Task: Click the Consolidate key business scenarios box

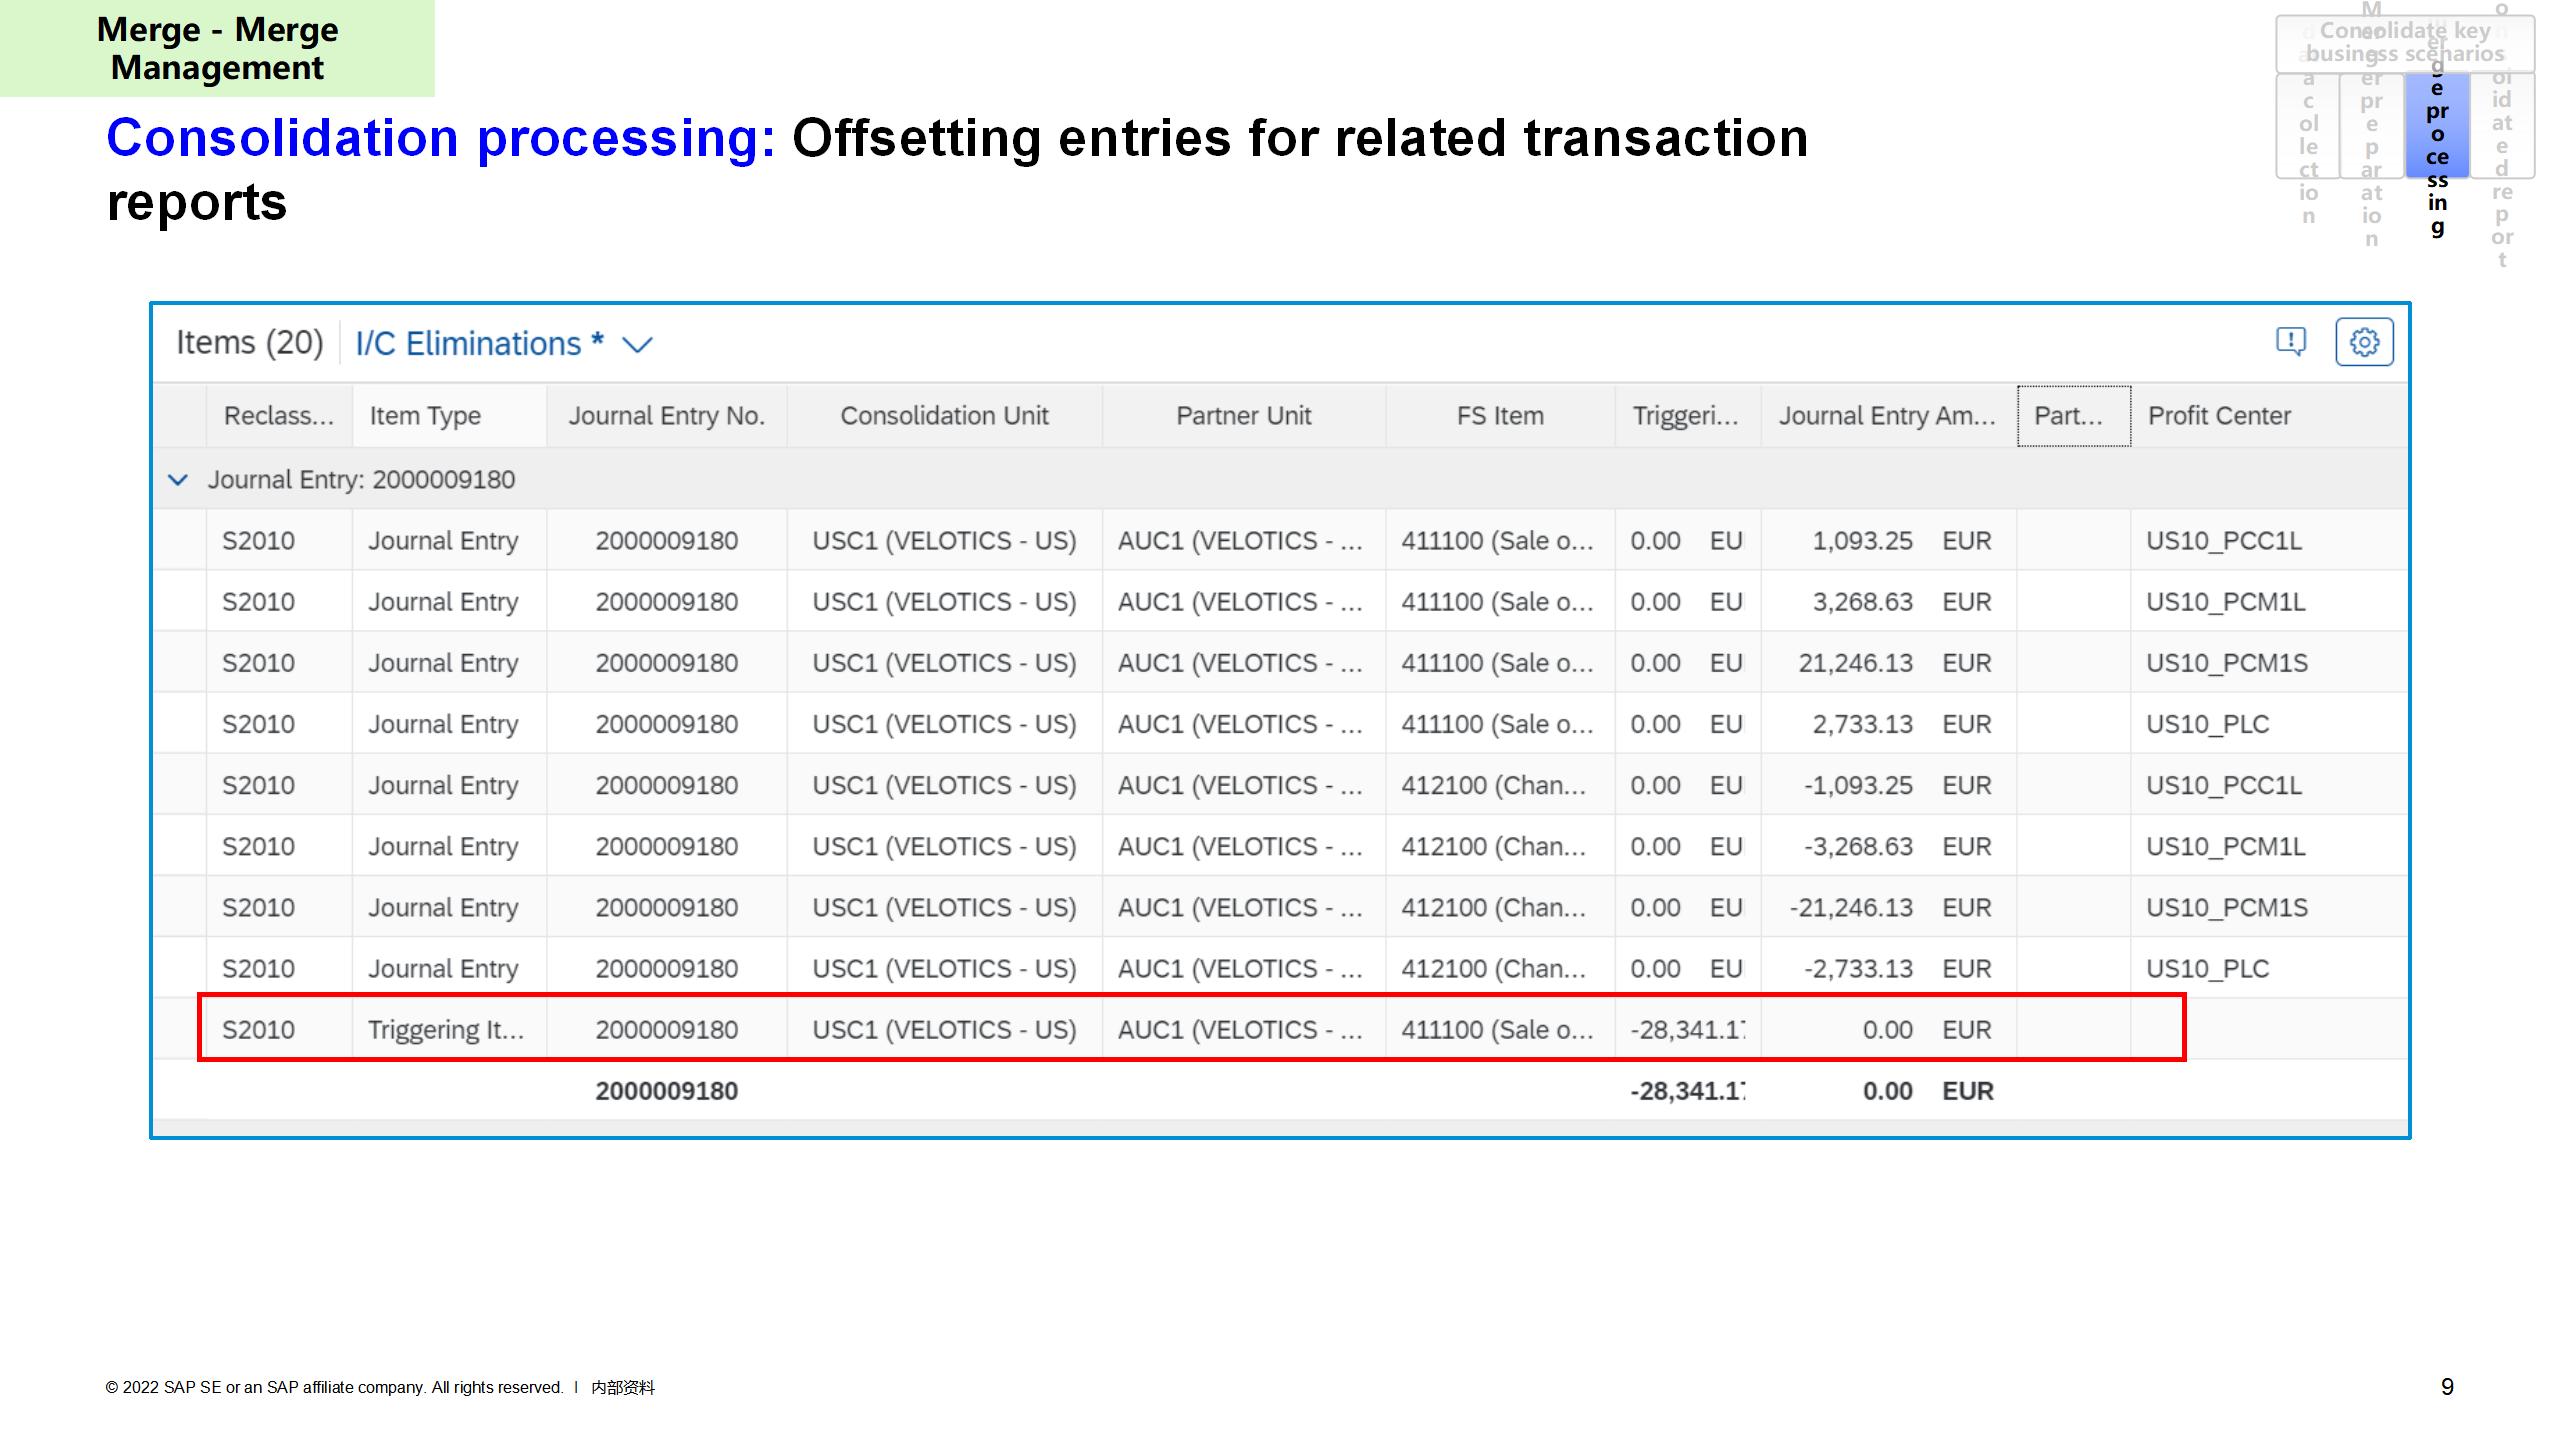Action: coord(2404,43)
